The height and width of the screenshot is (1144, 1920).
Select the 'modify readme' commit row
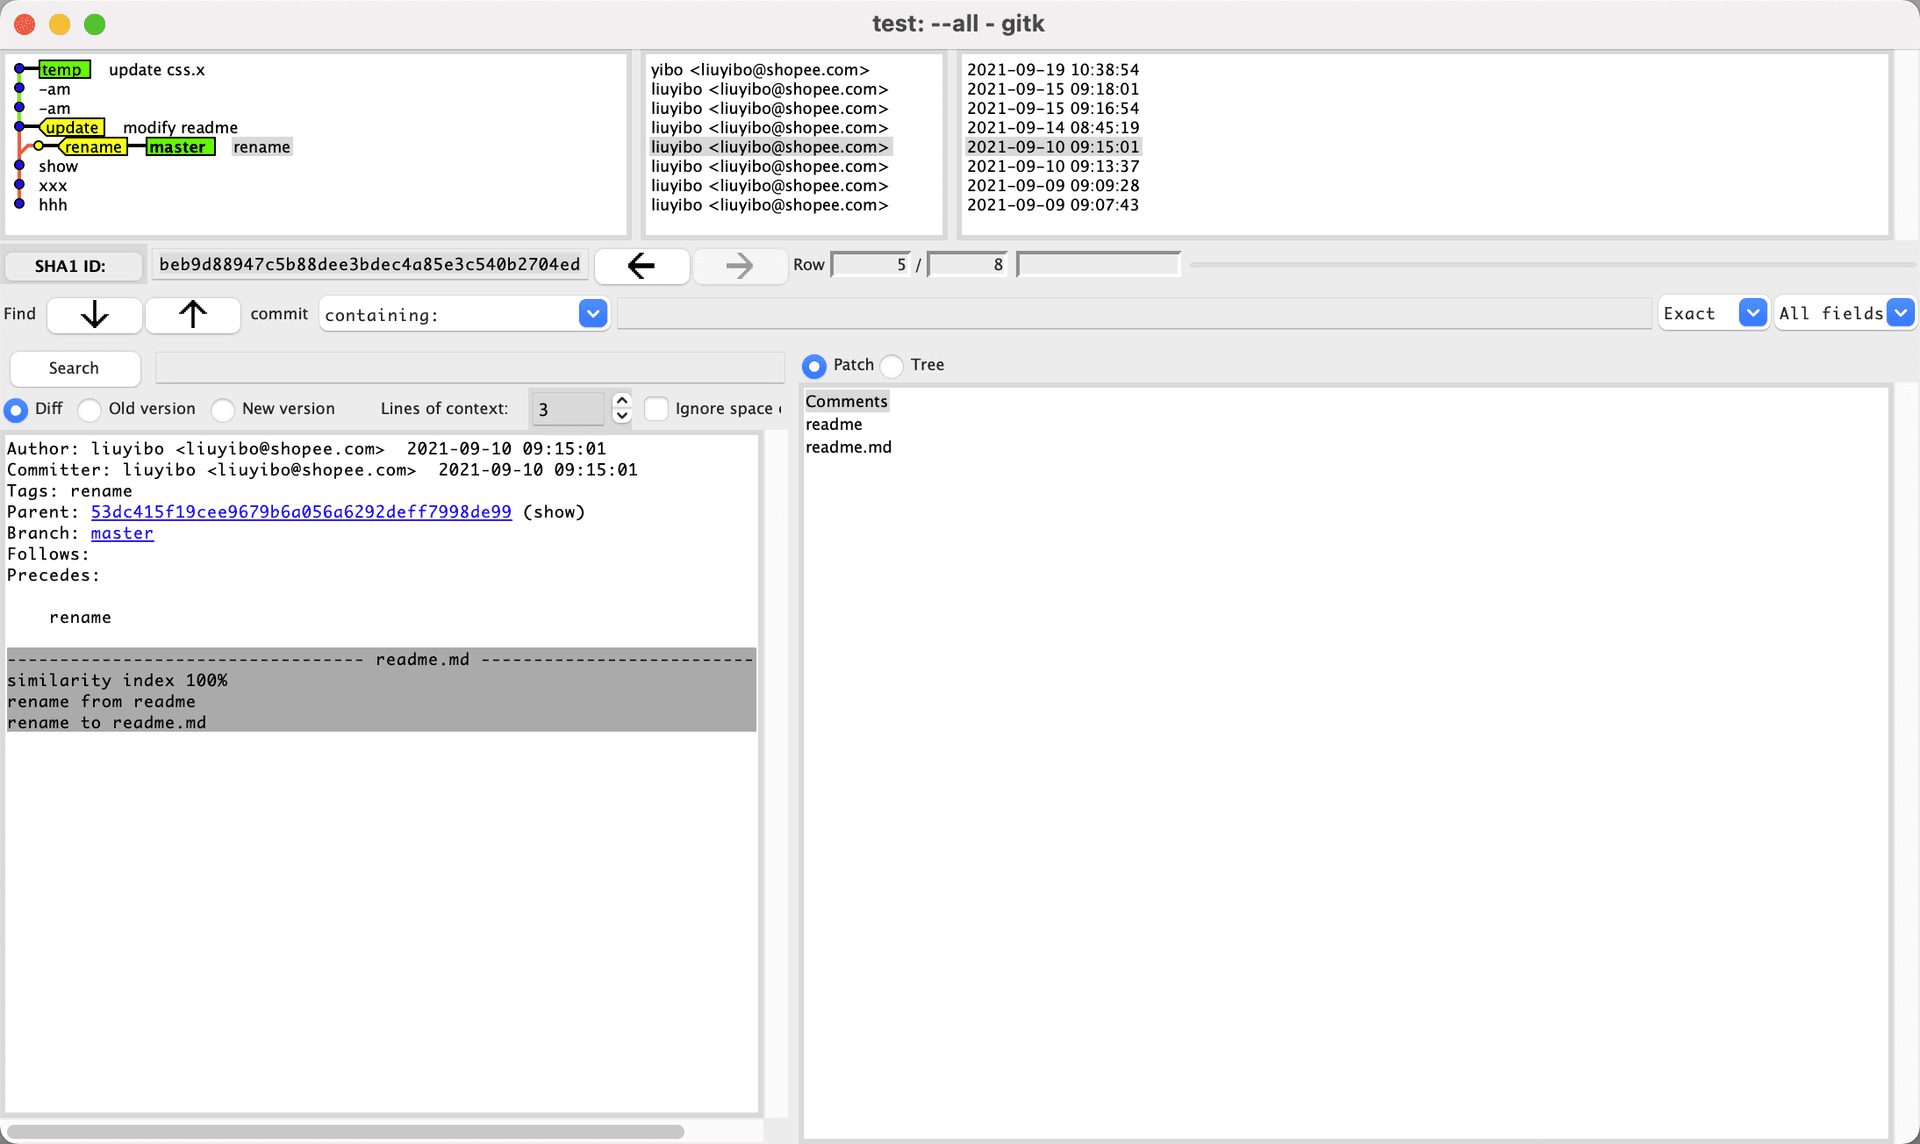coord(180,128)
